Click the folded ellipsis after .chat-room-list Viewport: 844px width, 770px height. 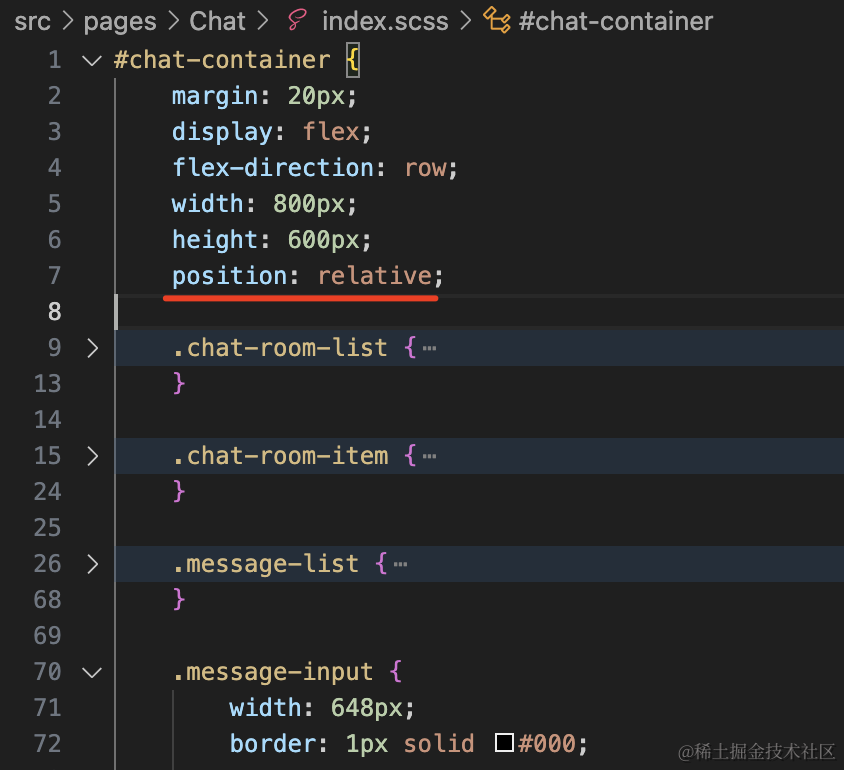coord(429,348)
